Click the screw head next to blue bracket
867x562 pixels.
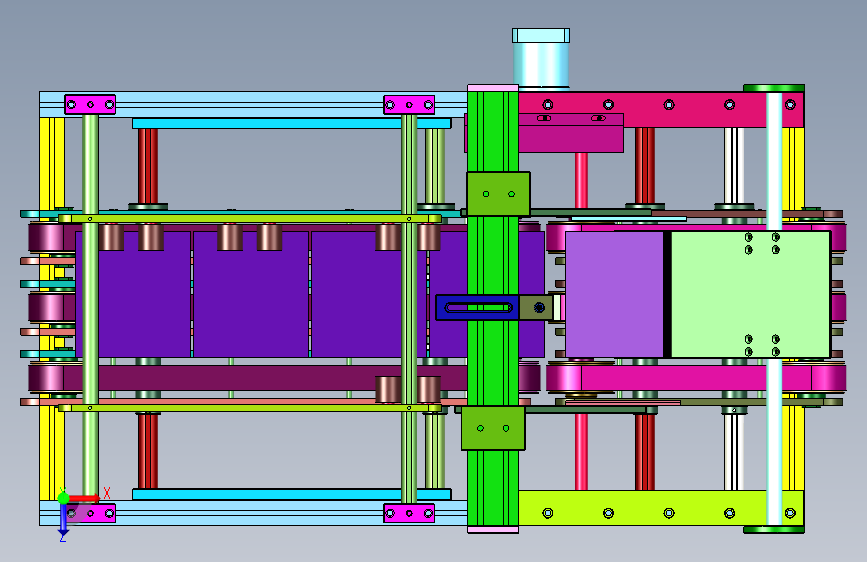[x=539, y=308]
